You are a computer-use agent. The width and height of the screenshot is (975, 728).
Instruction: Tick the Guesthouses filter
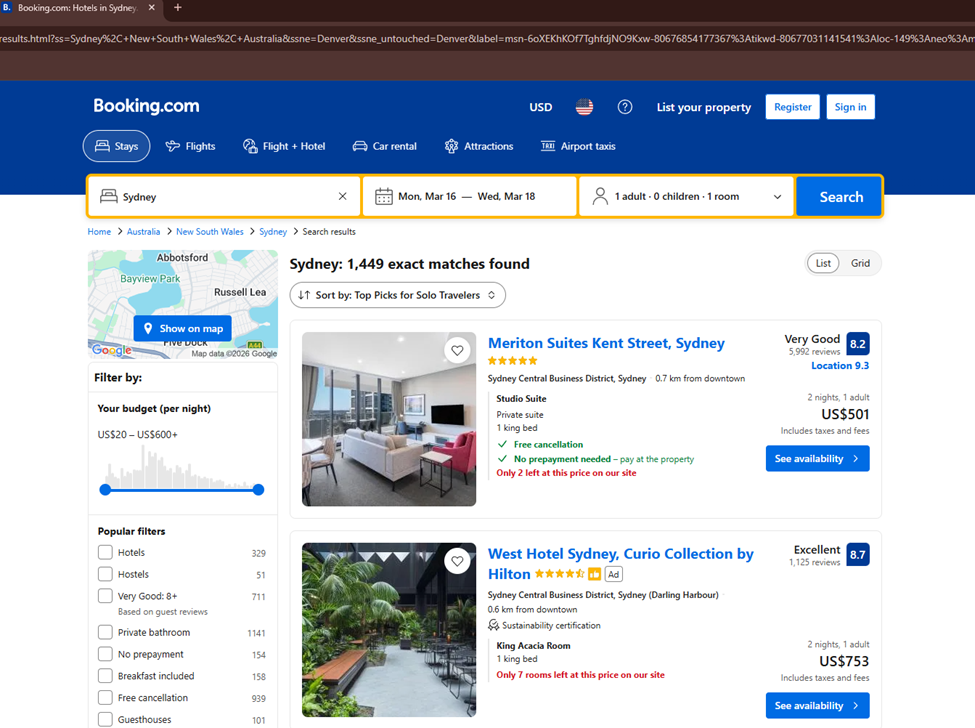pyautogui.click(x=105, y=719)
